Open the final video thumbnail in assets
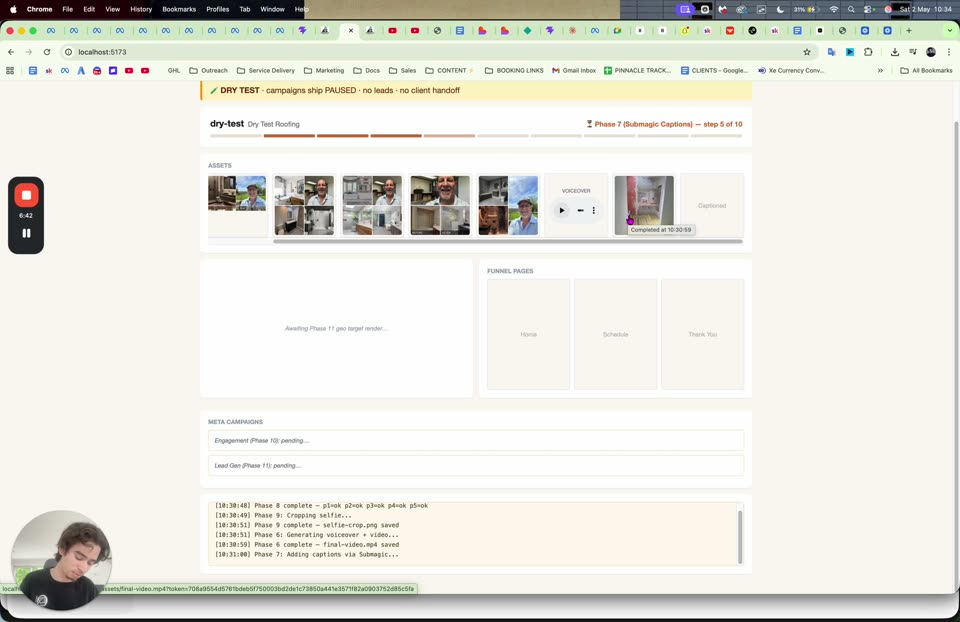This screenshot has height=622, width=960. click(x=644, y=206)
